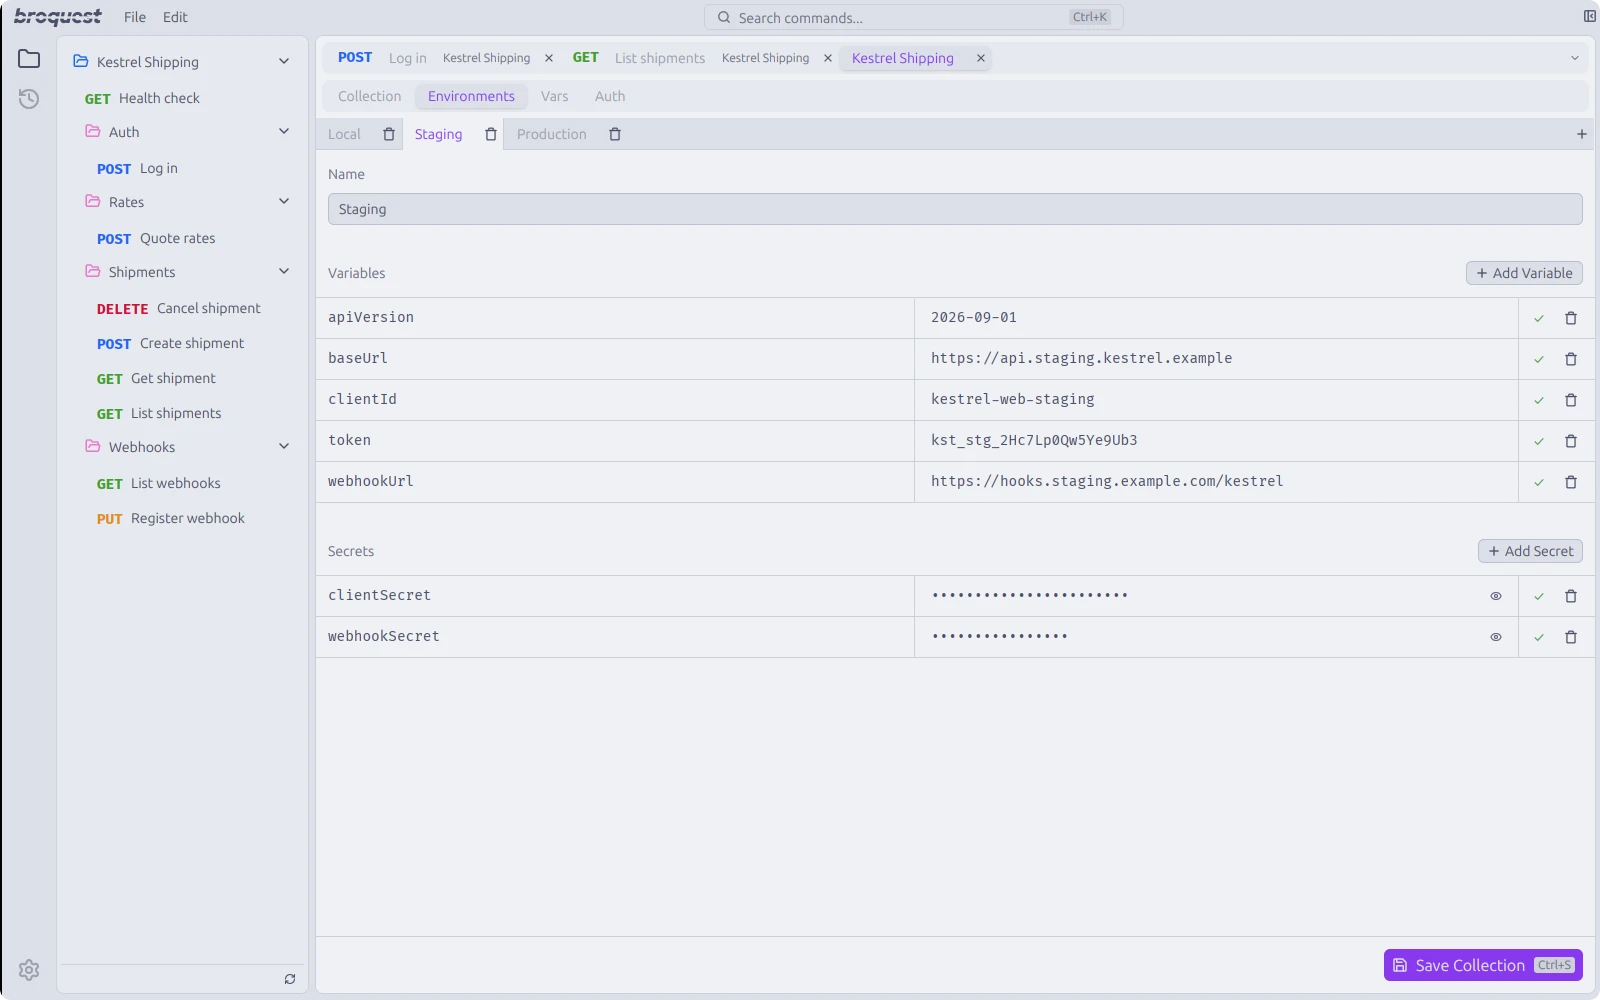Open the Cancel shipment DELETE request
This screenshot has width=1600, height=1000.
click(178, 308)
